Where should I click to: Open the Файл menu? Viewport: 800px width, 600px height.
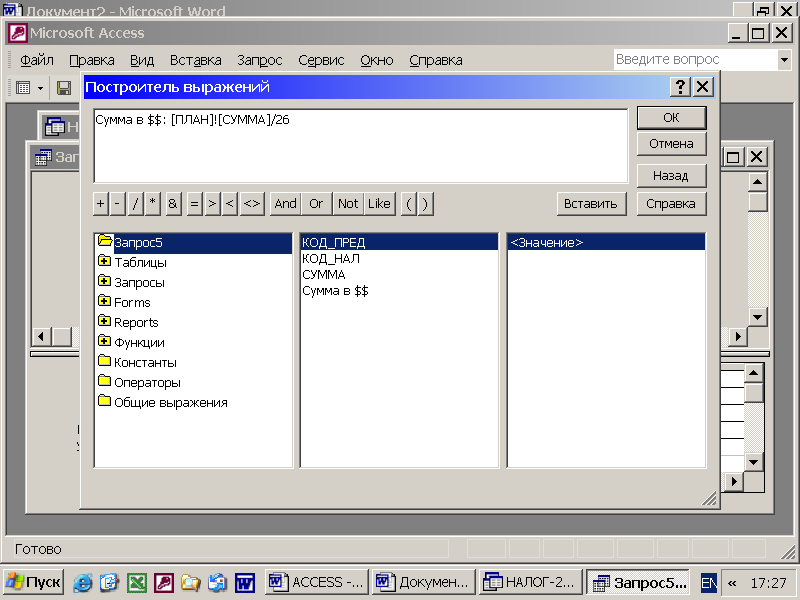(37, 60)
